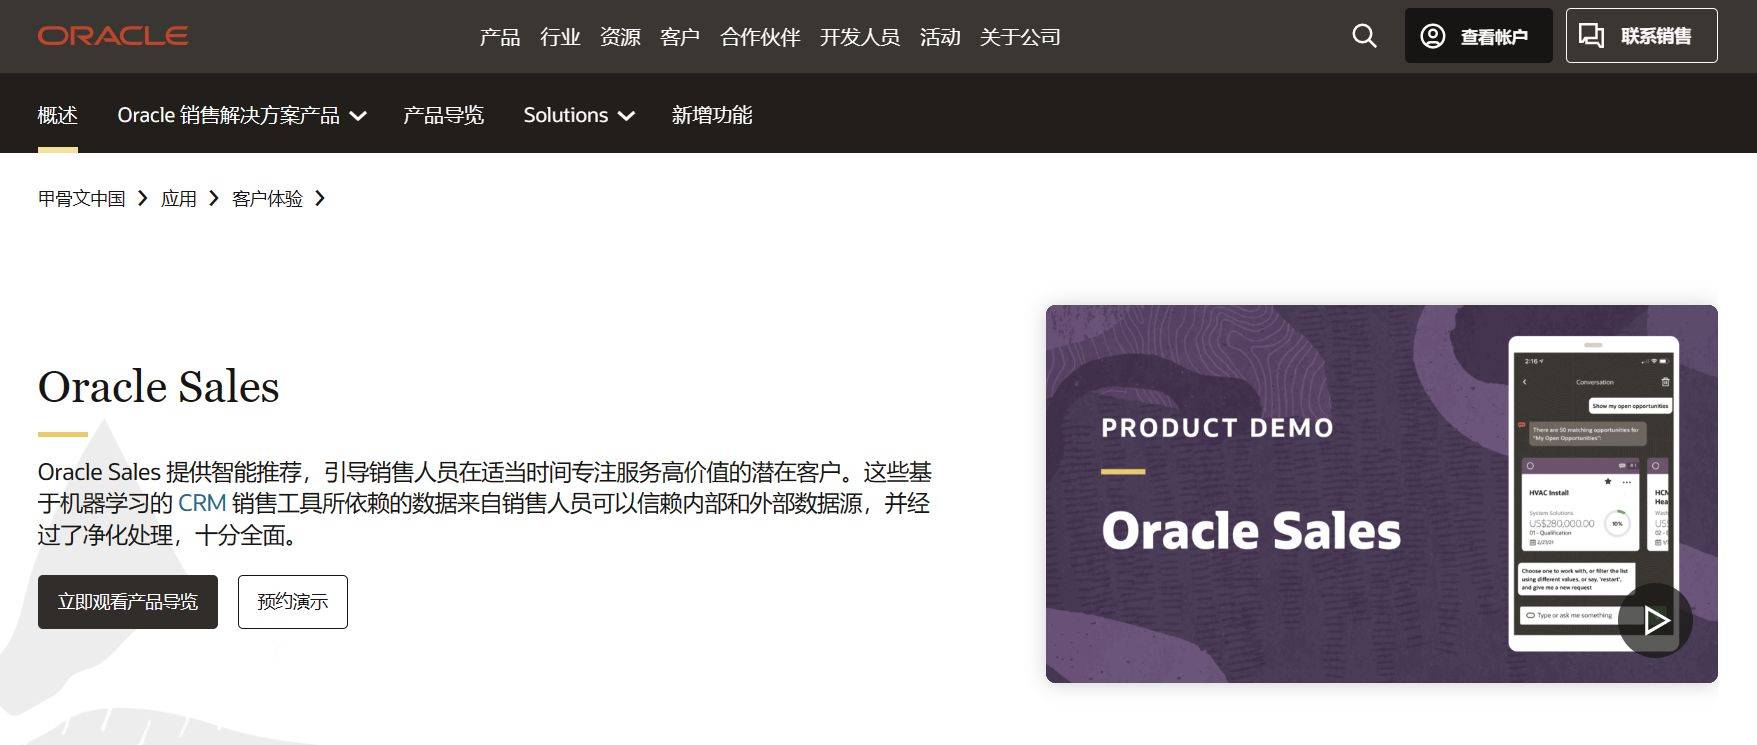Follow the 客户体验 breadcrumb link
The height and width of the screenshot is (745, 1757).
[267, 198]
